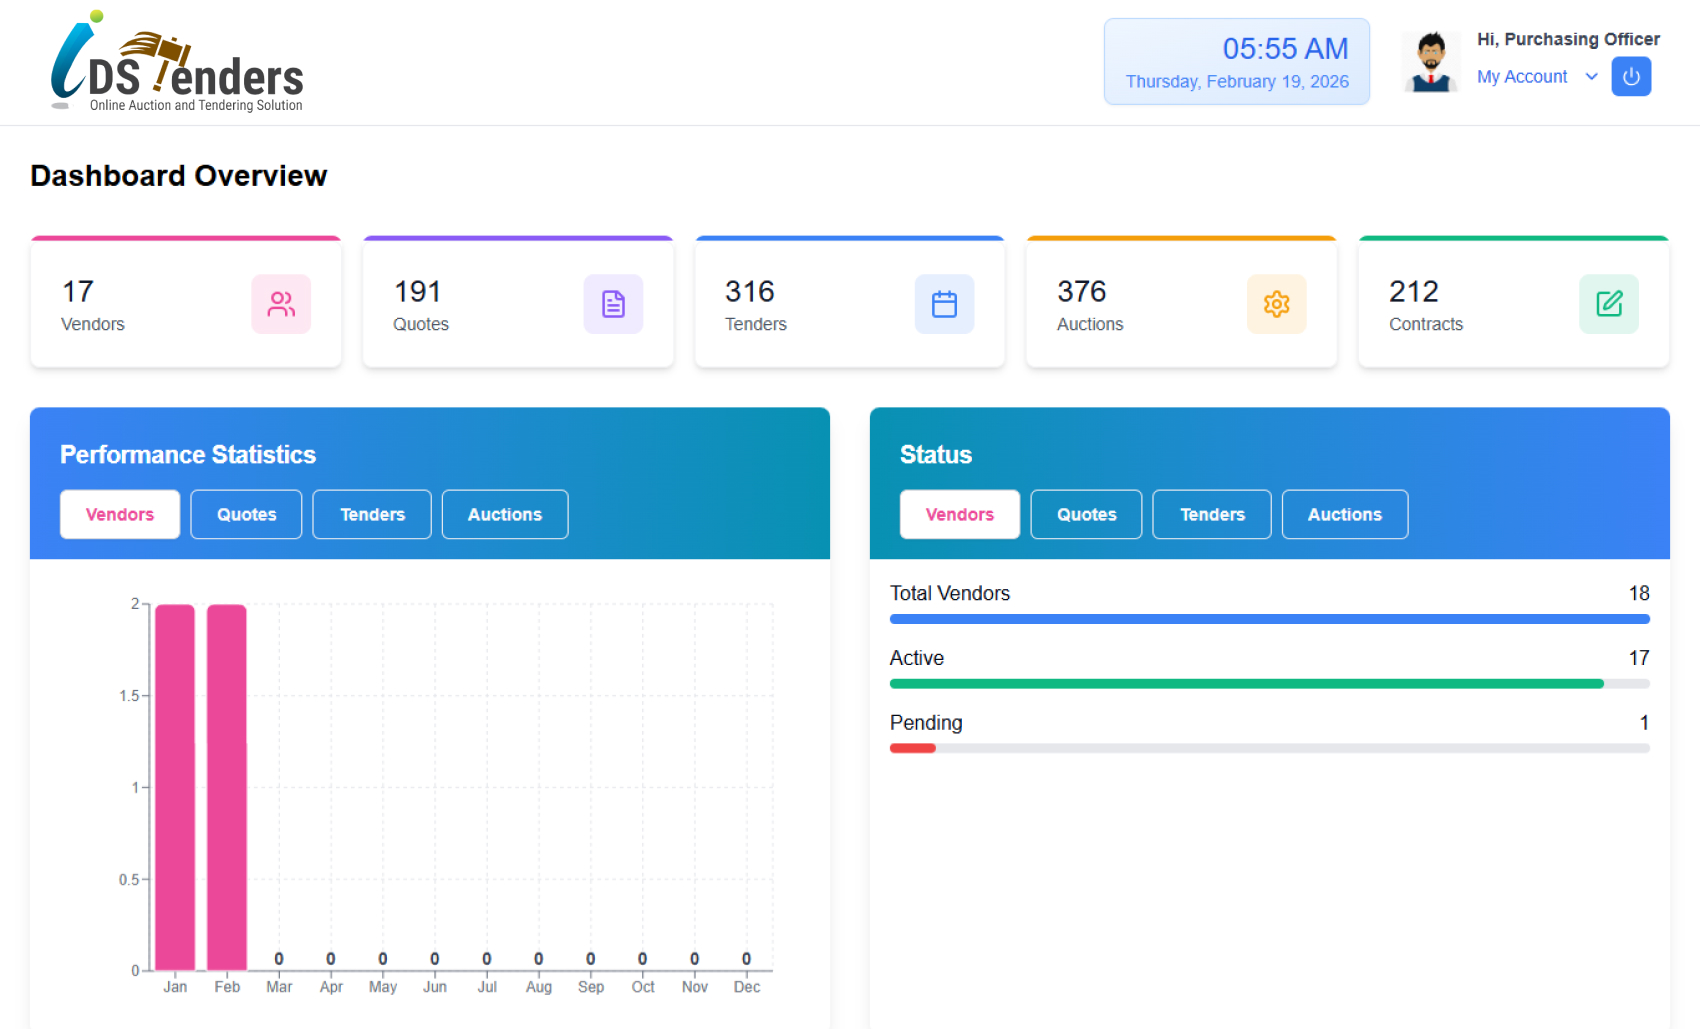The image size is (1700, 1029).
Task: Click the Auctions gear icon
Action: click(1276, 304)
